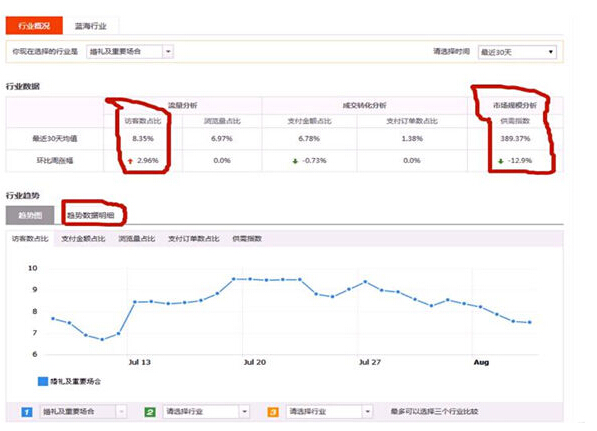The height and width of the screenshot is (431, 597).
Task: Click the 浏览量占比 column header in the table
Action: [x=222, y=121]
